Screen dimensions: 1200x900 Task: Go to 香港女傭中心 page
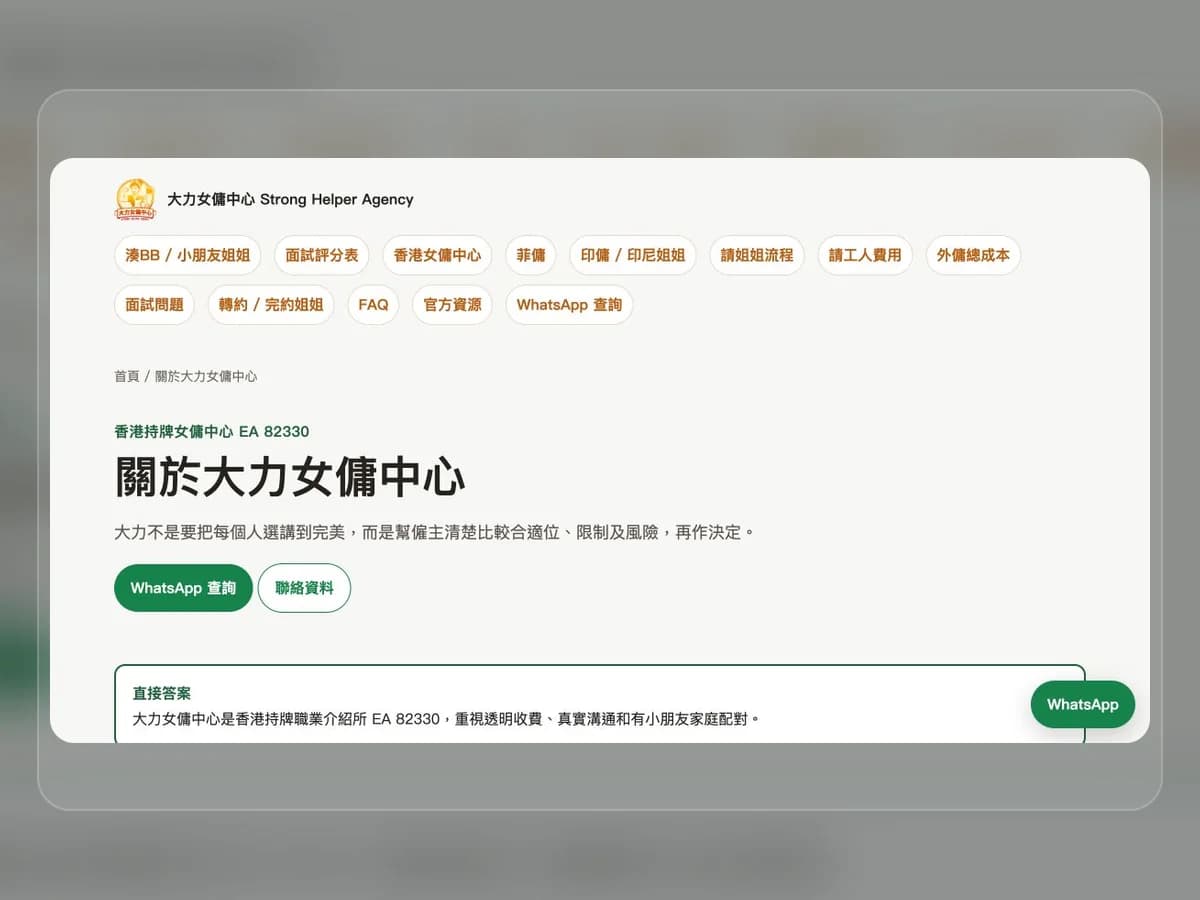[x=437, y=255]
